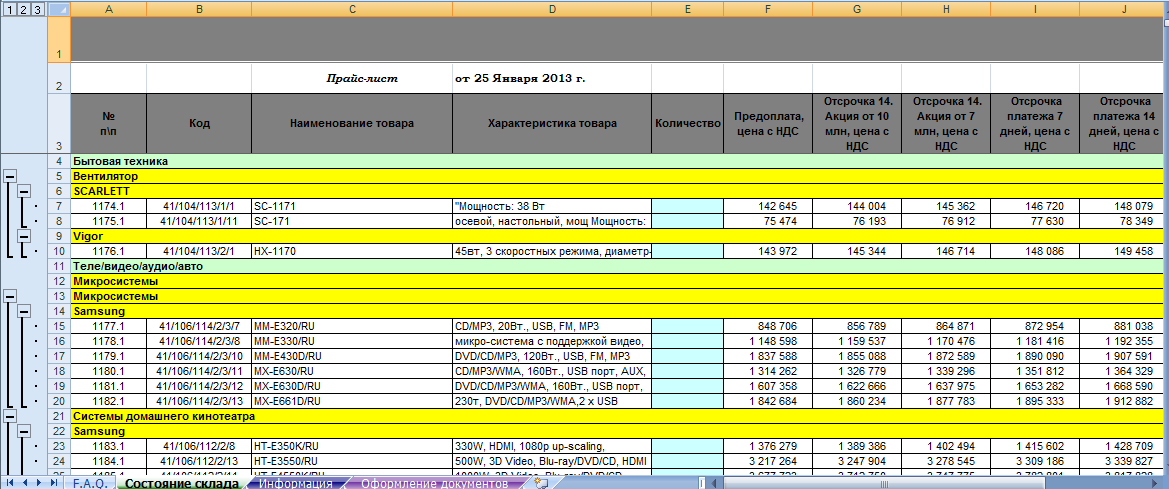This screenshot has width=1169, height=489.
Task: Select row 11 header
Action: [x=59, y=266]
